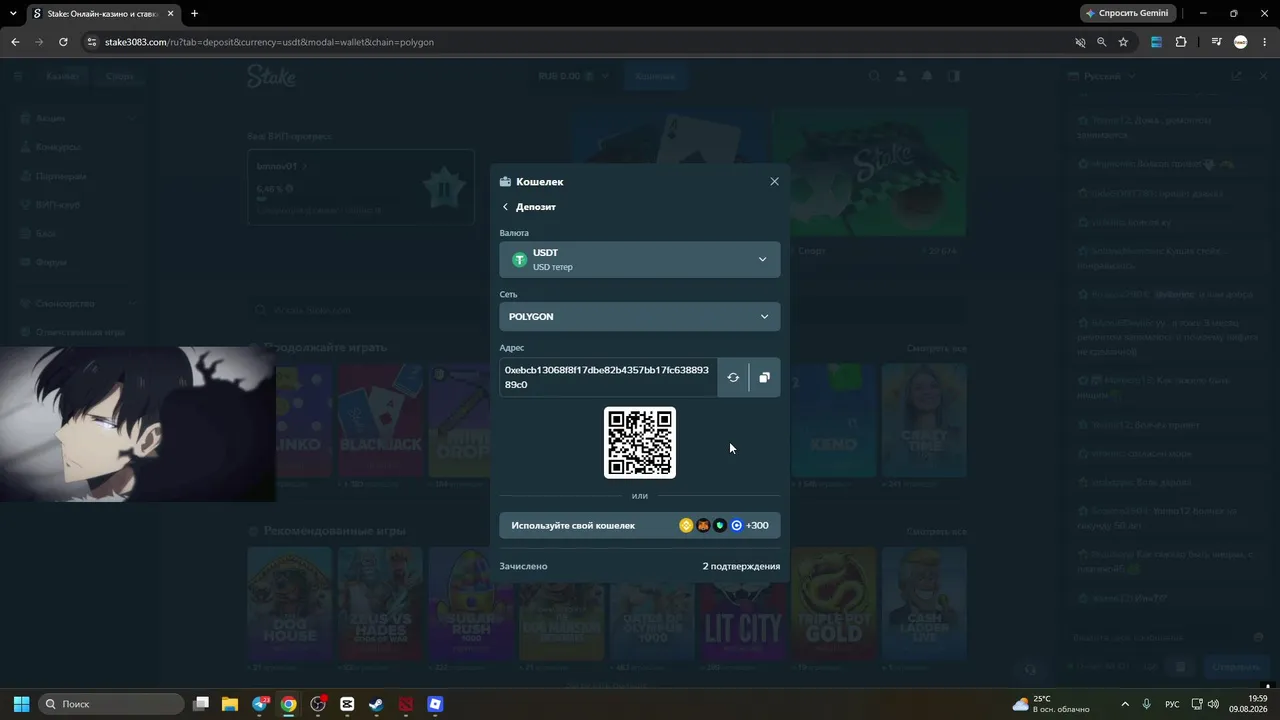Open the Chrome profile avatar
The image size is (1280, 720).
click(x=1241, y=42)
